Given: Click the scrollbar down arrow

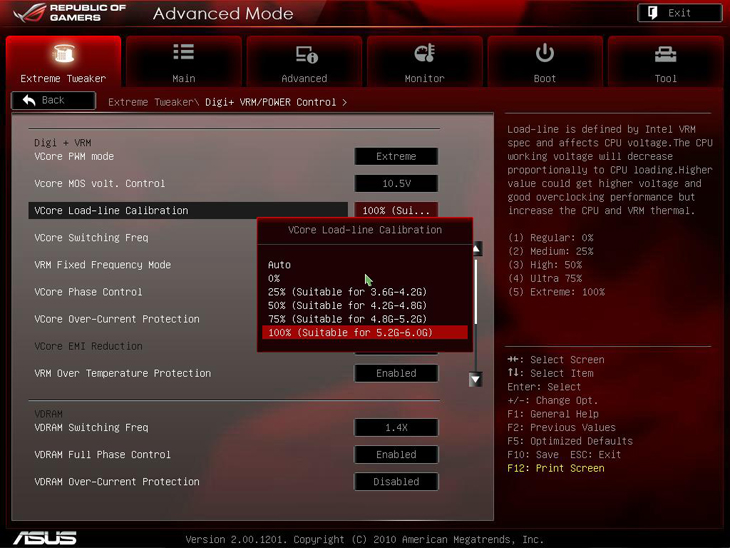Looking at the screenshot, I should coord(475,380).
